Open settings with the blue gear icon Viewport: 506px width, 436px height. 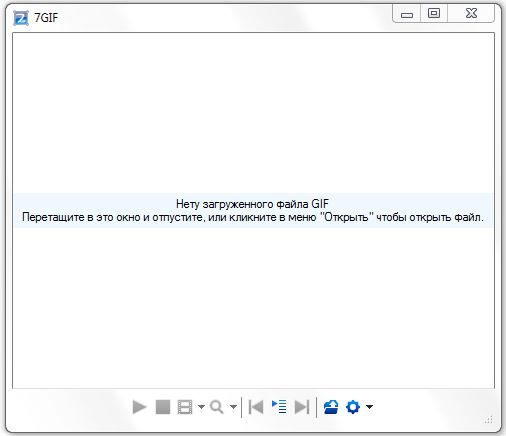[353, 407]
